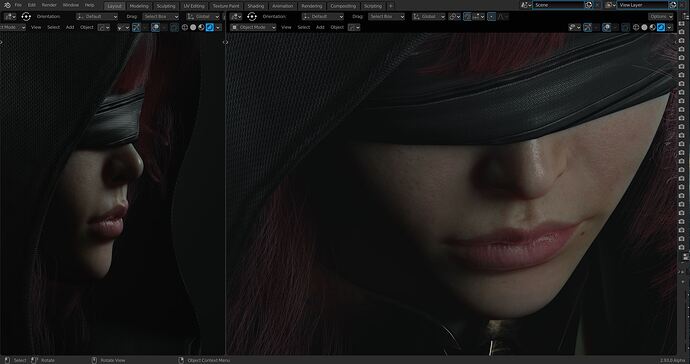The width and height of the screenshot is (690, 364).
Task: Select rendered shading in right viewport
Action: [661, 27]
